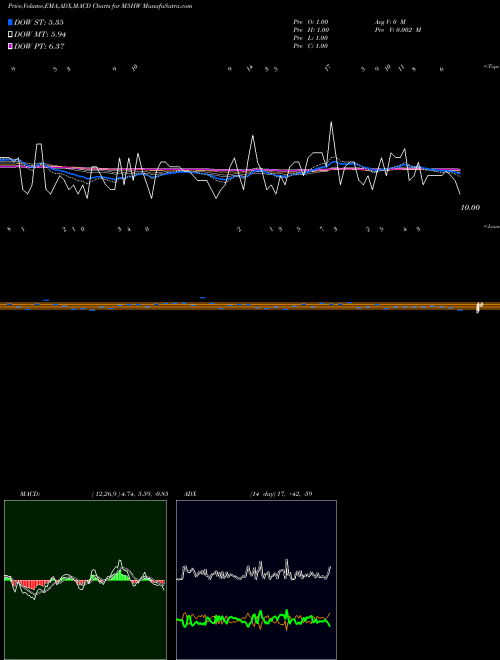This screenshot has width=500, height=660.
Task: Click the white DOW MT color swatch
Action: (x=10, y=35)
